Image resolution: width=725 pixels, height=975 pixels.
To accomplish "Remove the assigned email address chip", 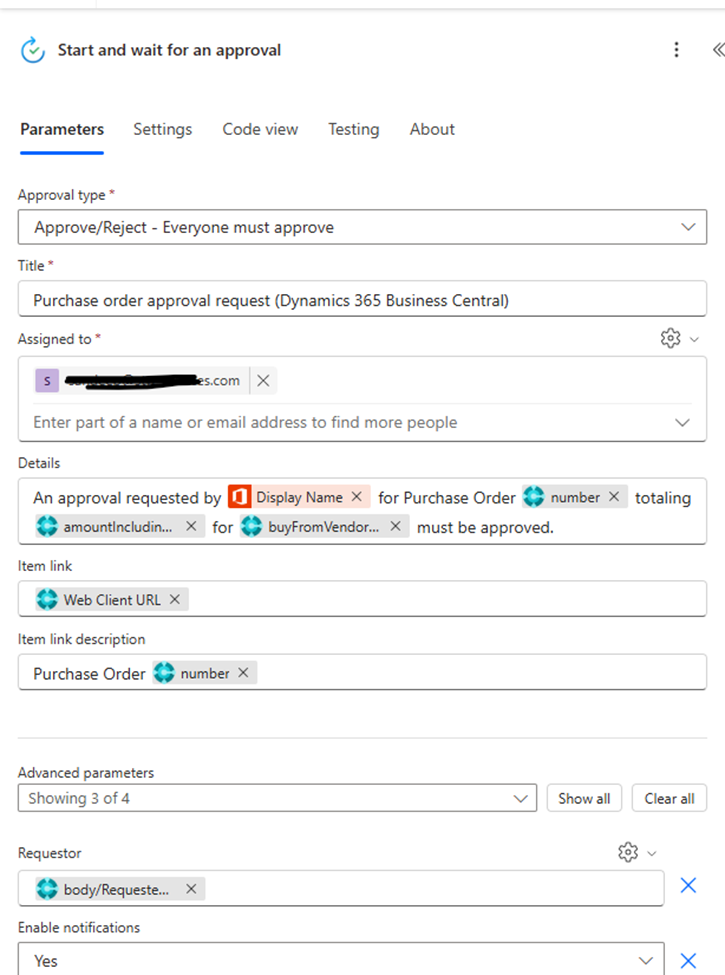I will coord(263,380).
